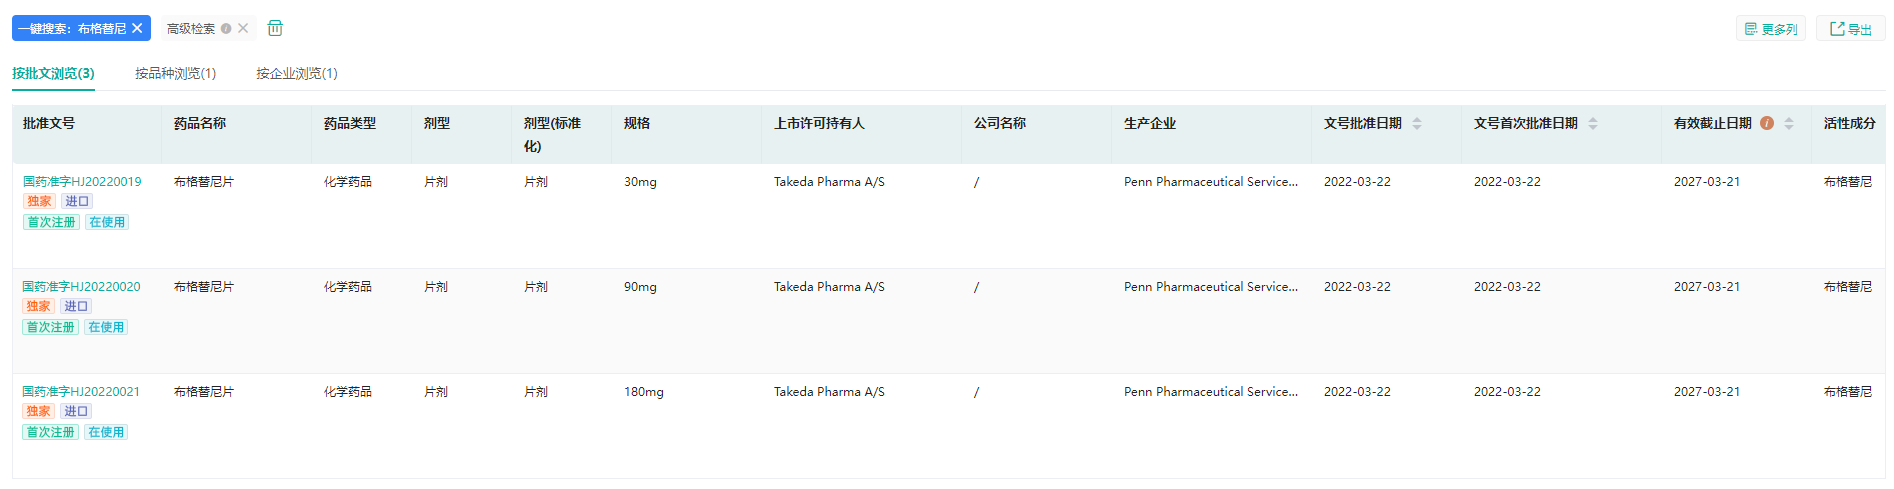Click the 在使用 tag in the first row

[107, 222]
